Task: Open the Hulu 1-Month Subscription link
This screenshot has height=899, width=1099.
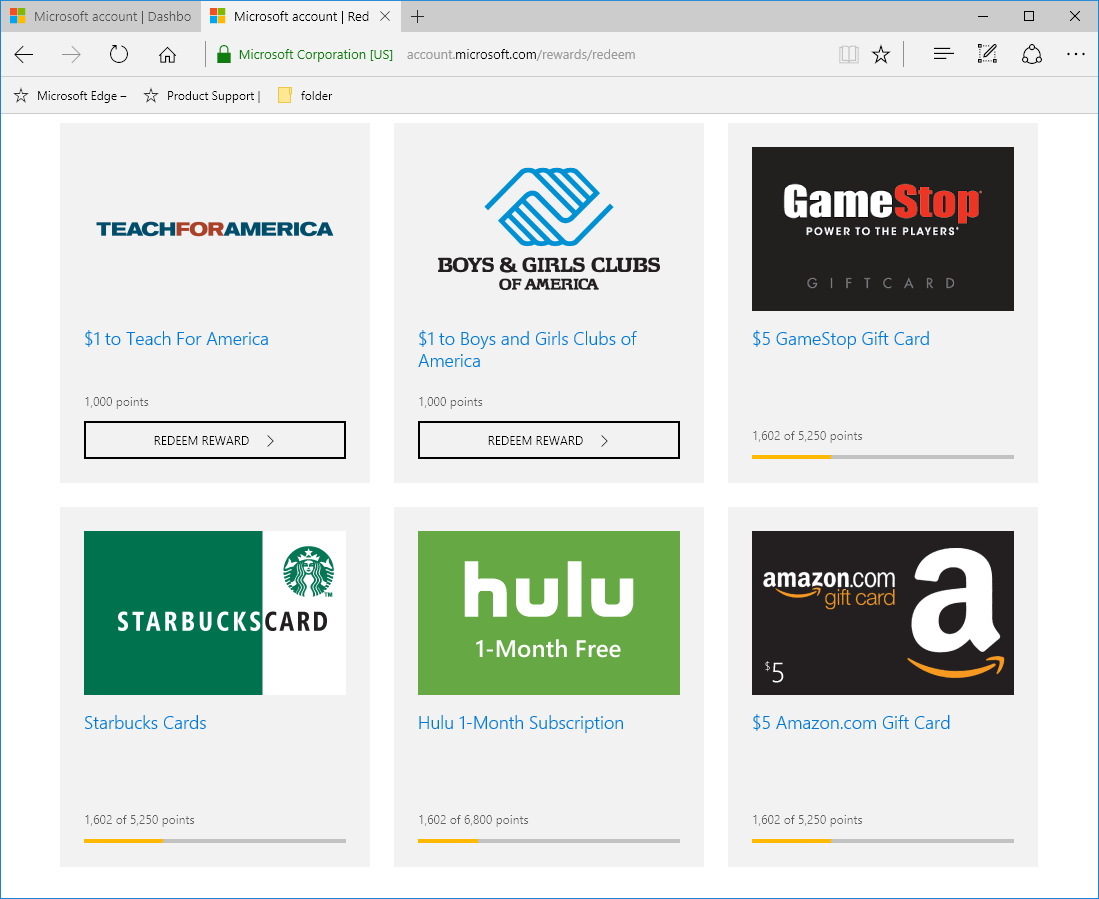Action: coord(521,723)
